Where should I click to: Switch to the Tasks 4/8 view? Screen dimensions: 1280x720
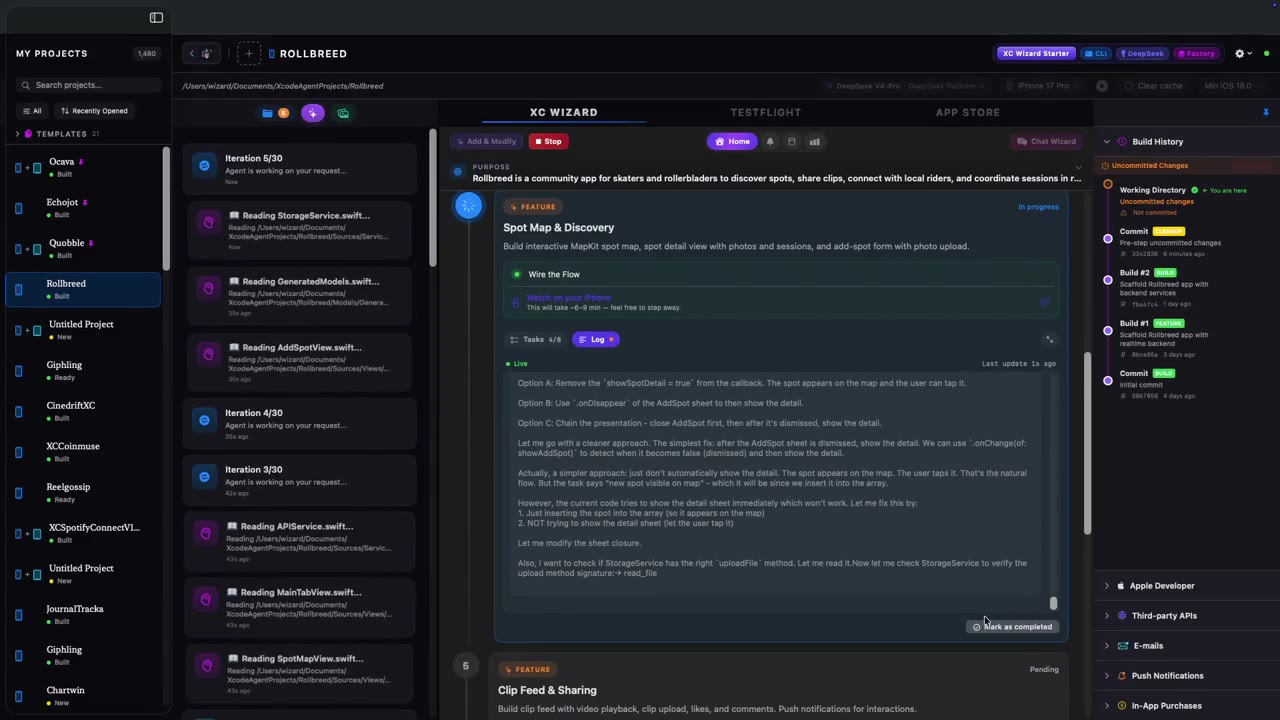[536, 339]
